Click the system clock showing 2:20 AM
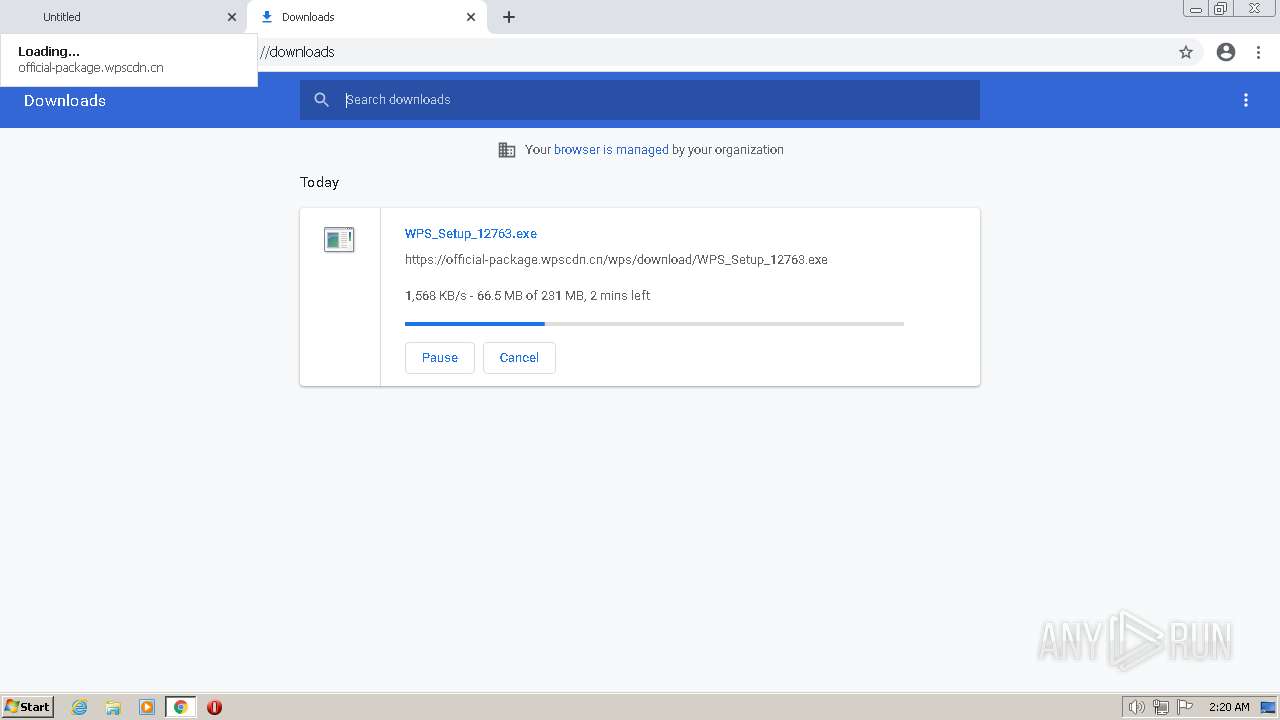The width and height of the screenshot is (1280, 720). 1229,707
